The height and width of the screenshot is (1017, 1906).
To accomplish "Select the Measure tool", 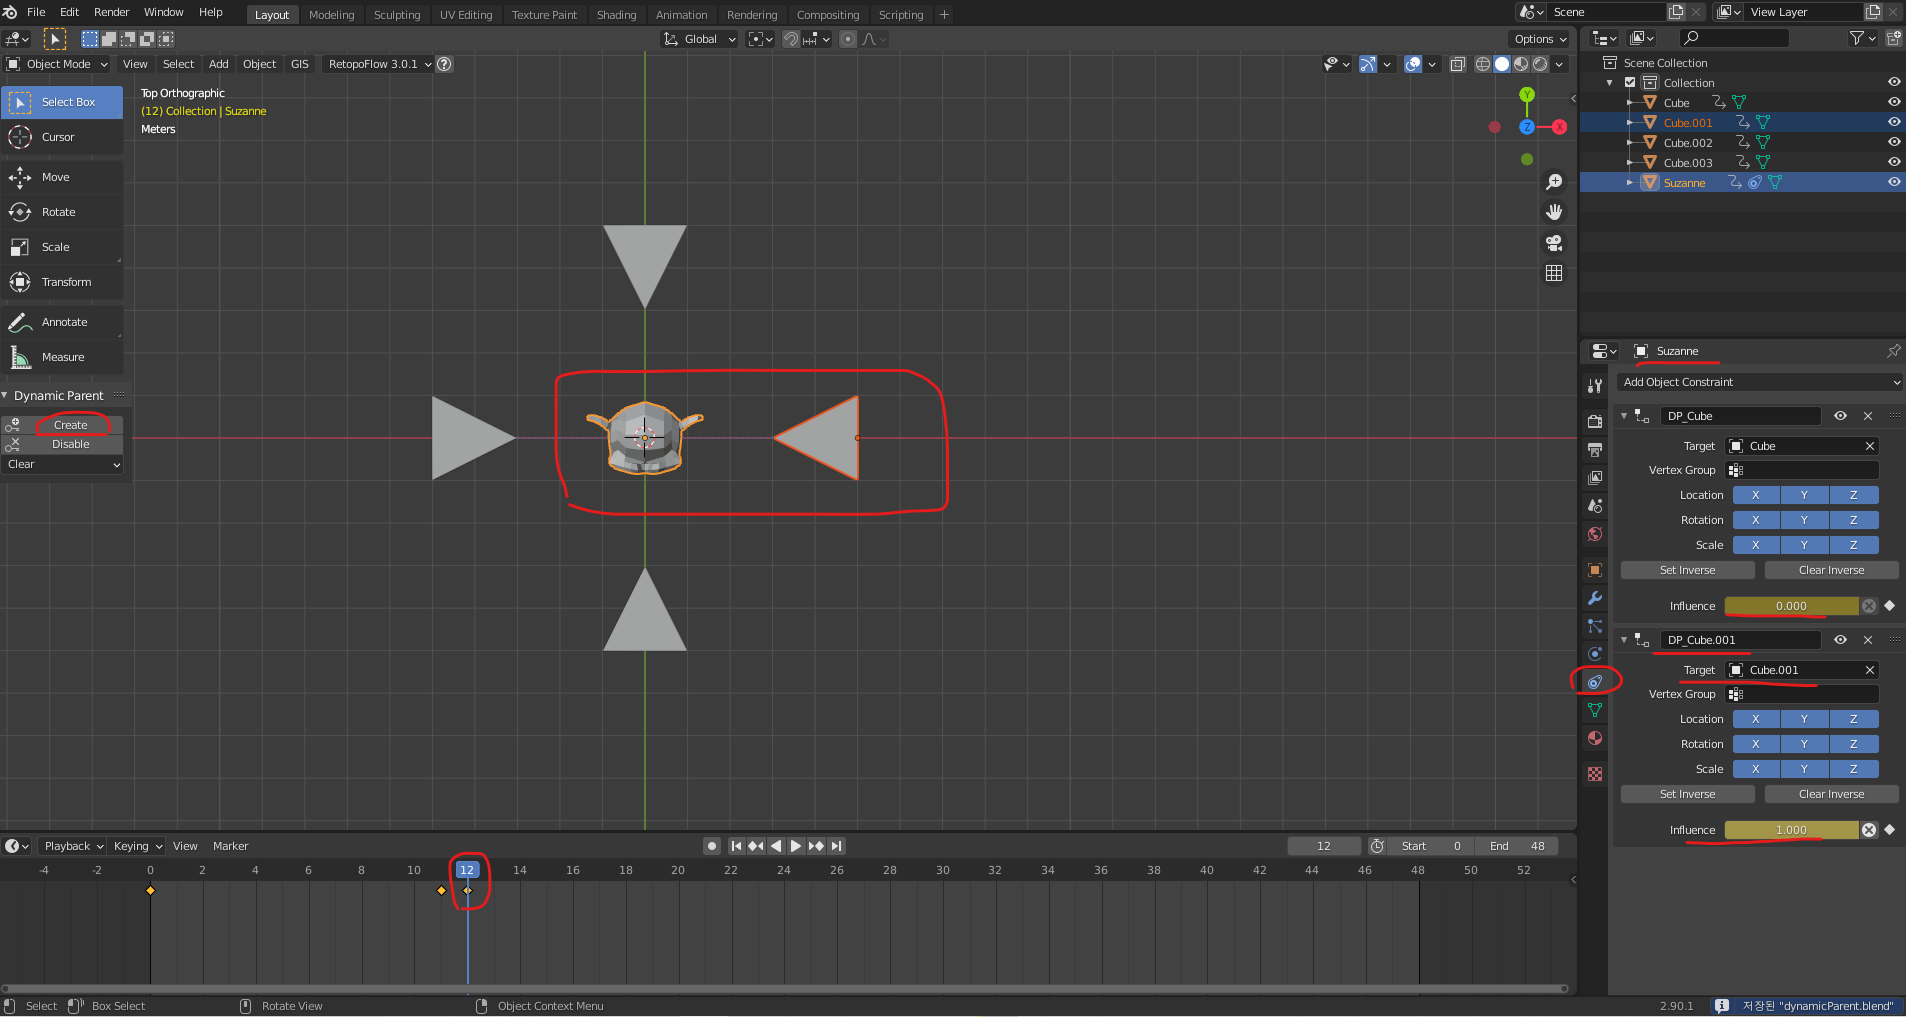I will click(62, 357).
